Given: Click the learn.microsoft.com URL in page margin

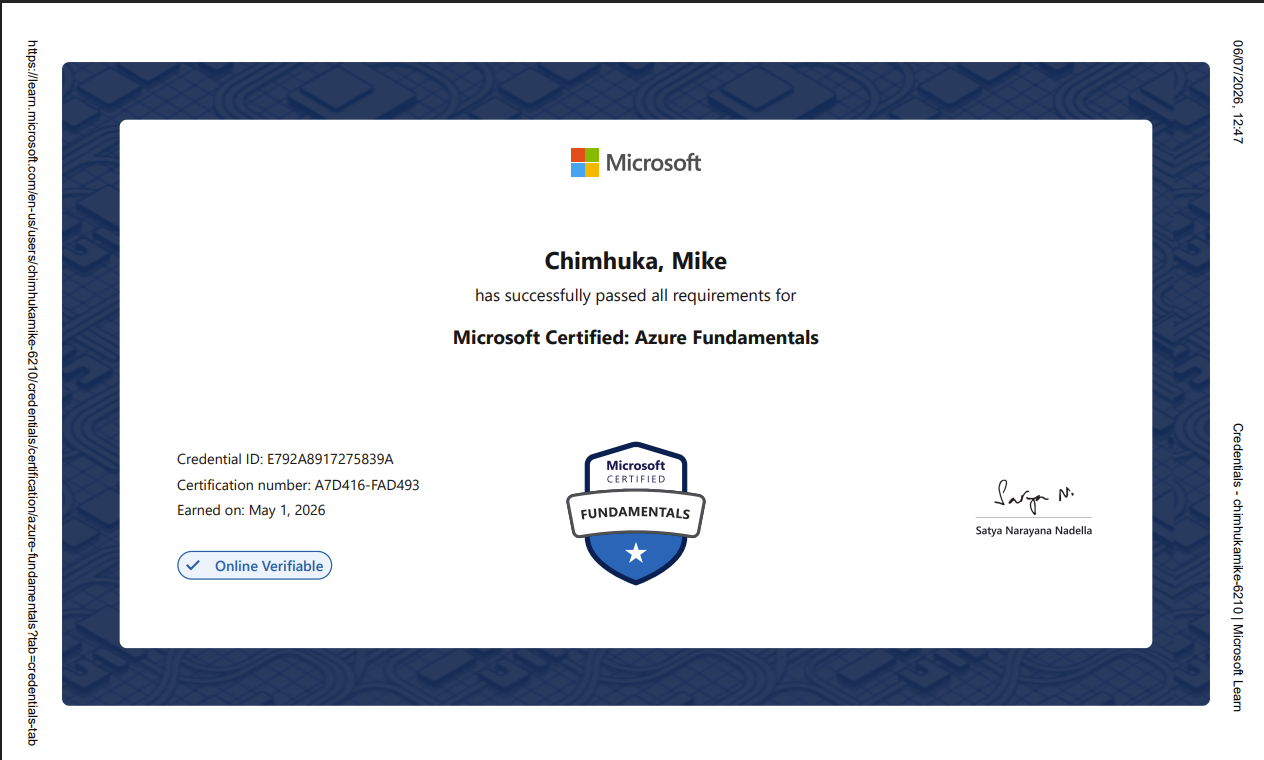Looking at the screenshot, I should (x=32, y=394).
